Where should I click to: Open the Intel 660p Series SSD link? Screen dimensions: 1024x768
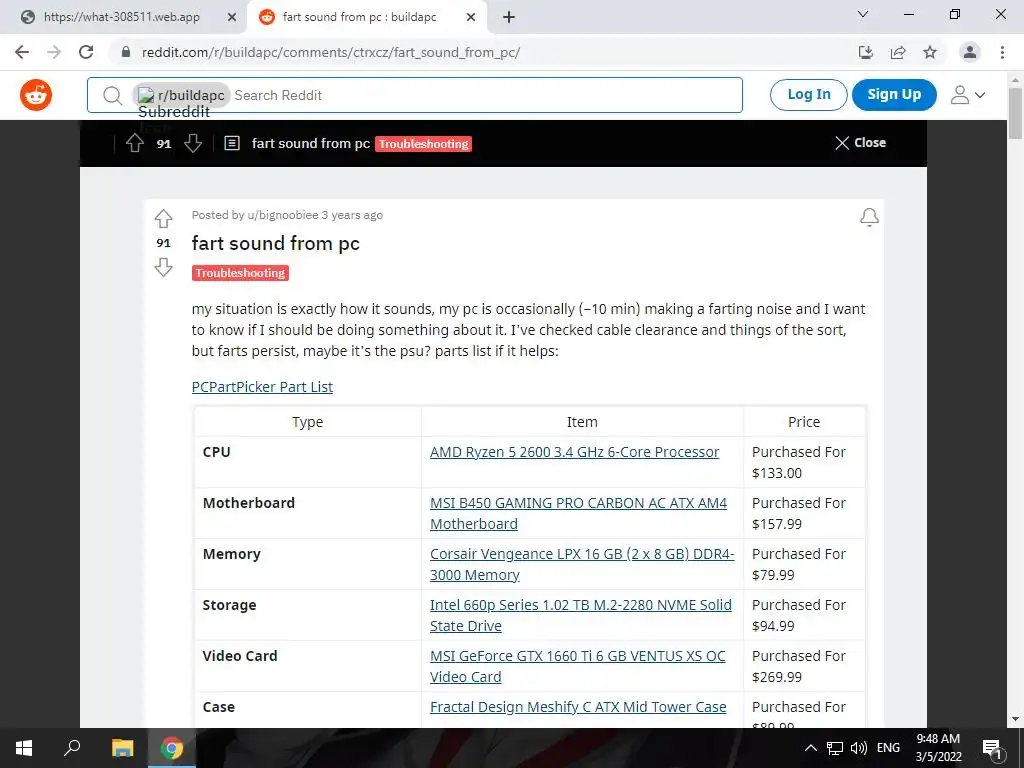(581, 615)
